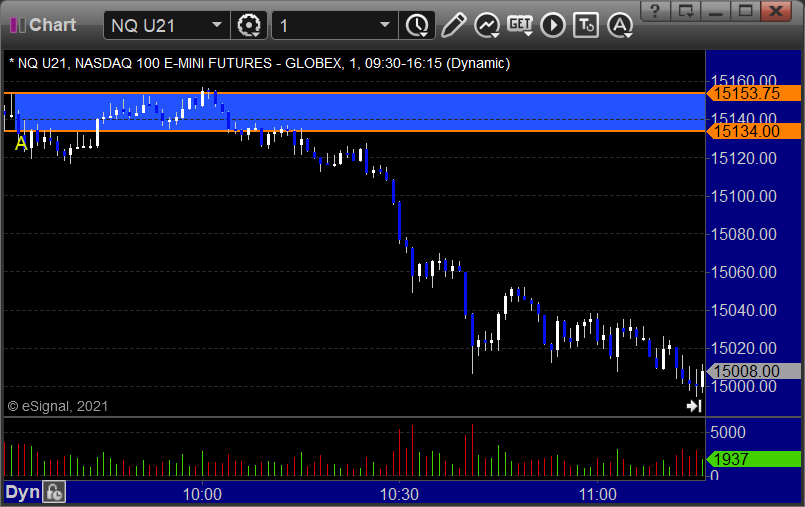
Task: Click the 15120.00 price axis label
Action: tap(743, 158)
